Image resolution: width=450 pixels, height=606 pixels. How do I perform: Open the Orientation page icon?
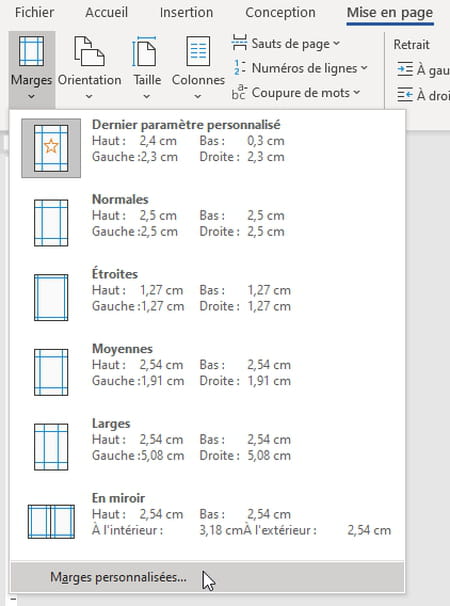[x=89, y=51]
